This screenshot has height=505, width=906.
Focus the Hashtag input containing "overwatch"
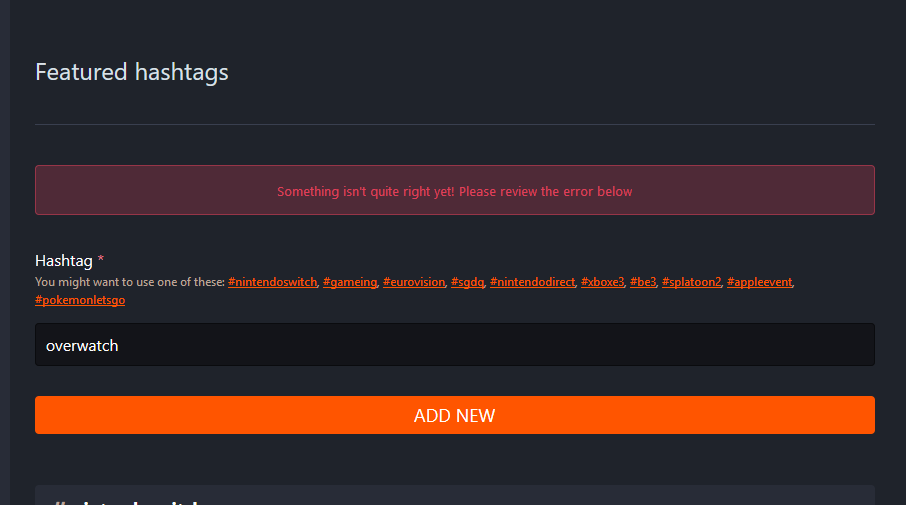455,345
